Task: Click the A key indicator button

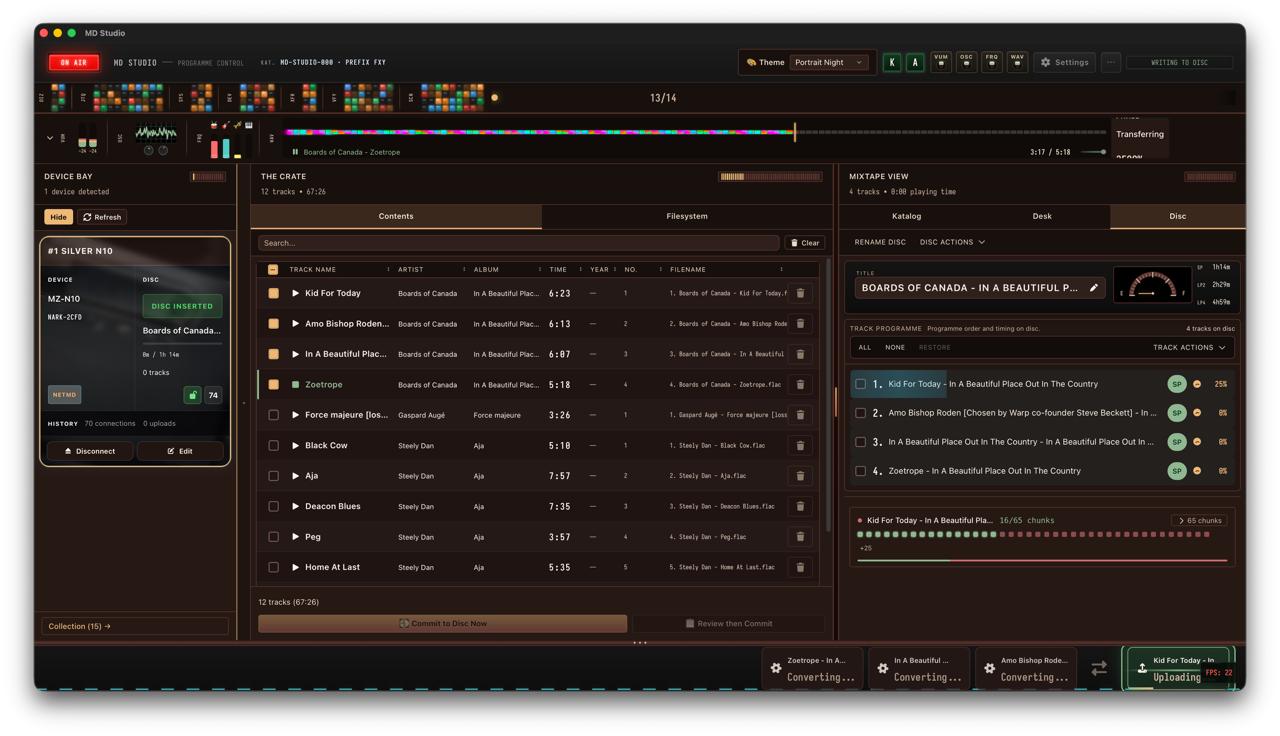Action: (915, 62)
